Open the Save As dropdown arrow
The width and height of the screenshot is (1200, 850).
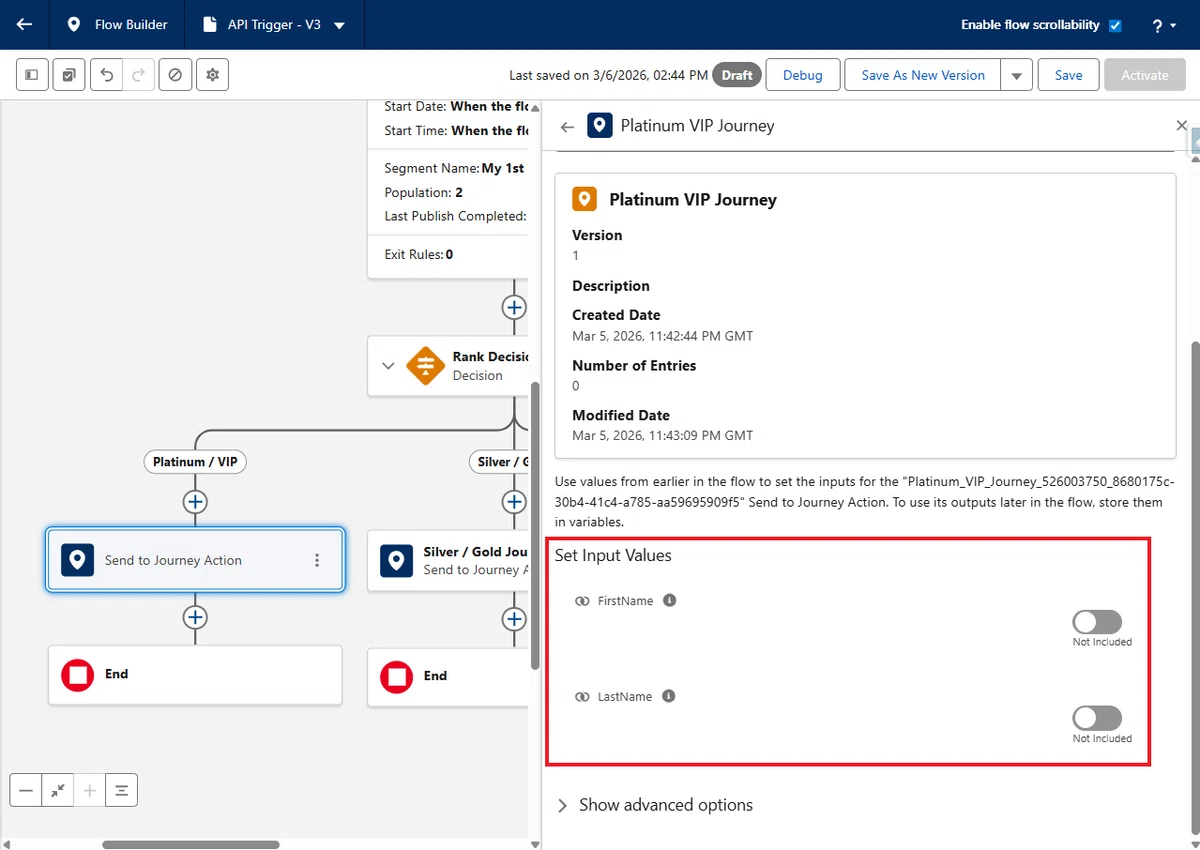(1016, 75)
